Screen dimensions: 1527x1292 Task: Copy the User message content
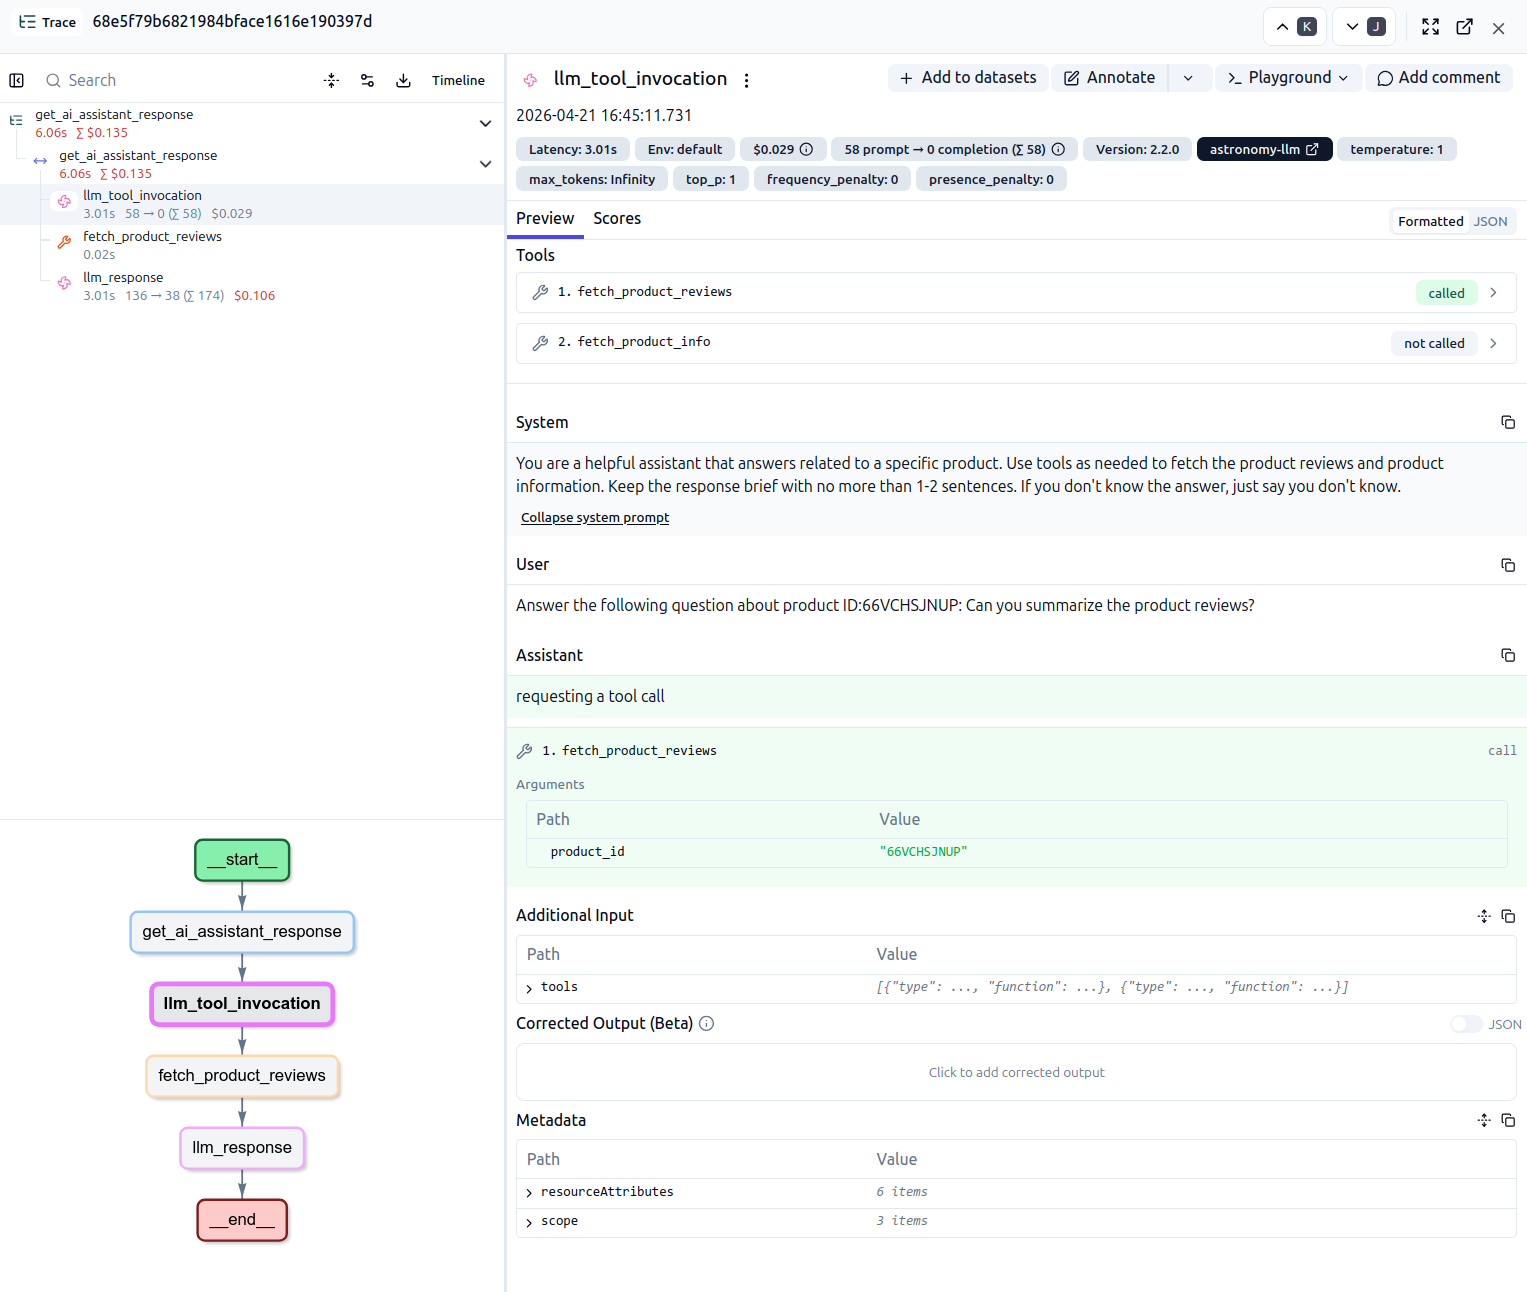click(1508, 565)
